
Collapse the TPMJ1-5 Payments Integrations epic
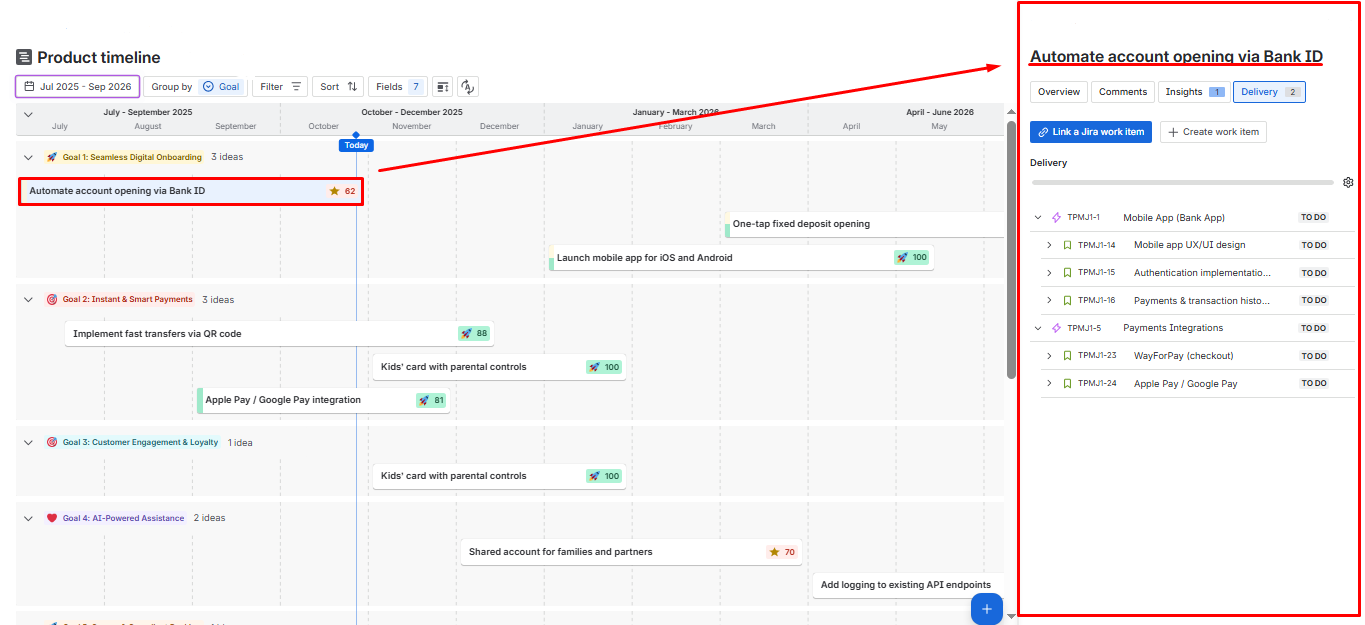tap(1038, 328)
